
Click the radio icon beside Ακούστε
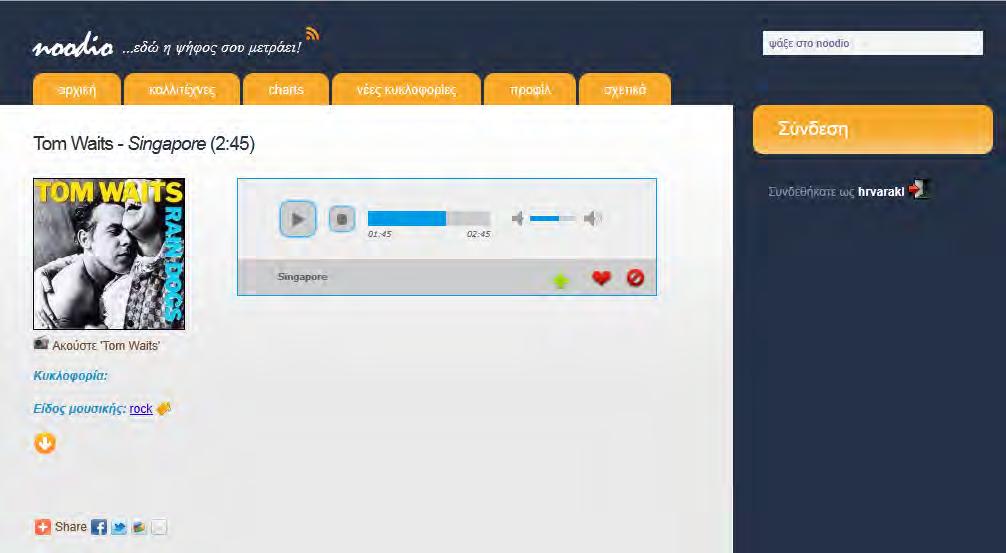(41, 344)
